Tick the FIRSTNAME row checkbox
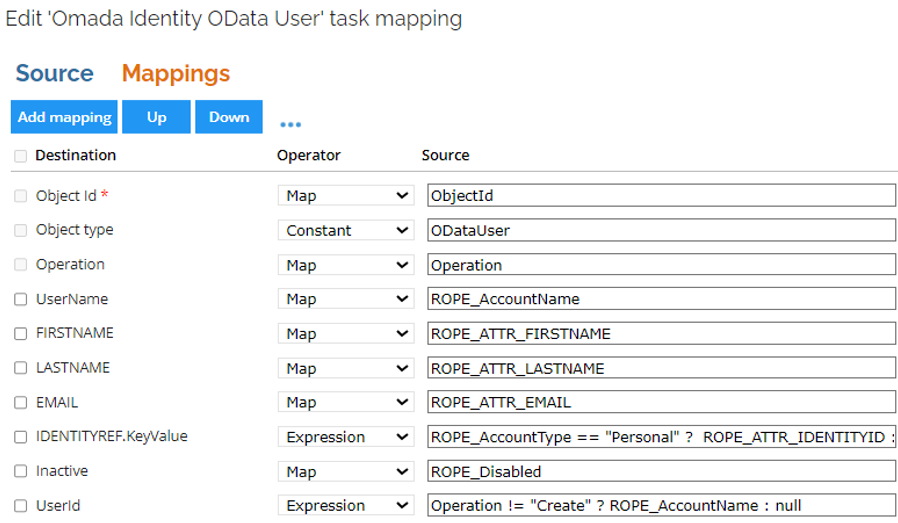This screenshot has height=523, width=898. pyautogui.click(x=21, y=333)
